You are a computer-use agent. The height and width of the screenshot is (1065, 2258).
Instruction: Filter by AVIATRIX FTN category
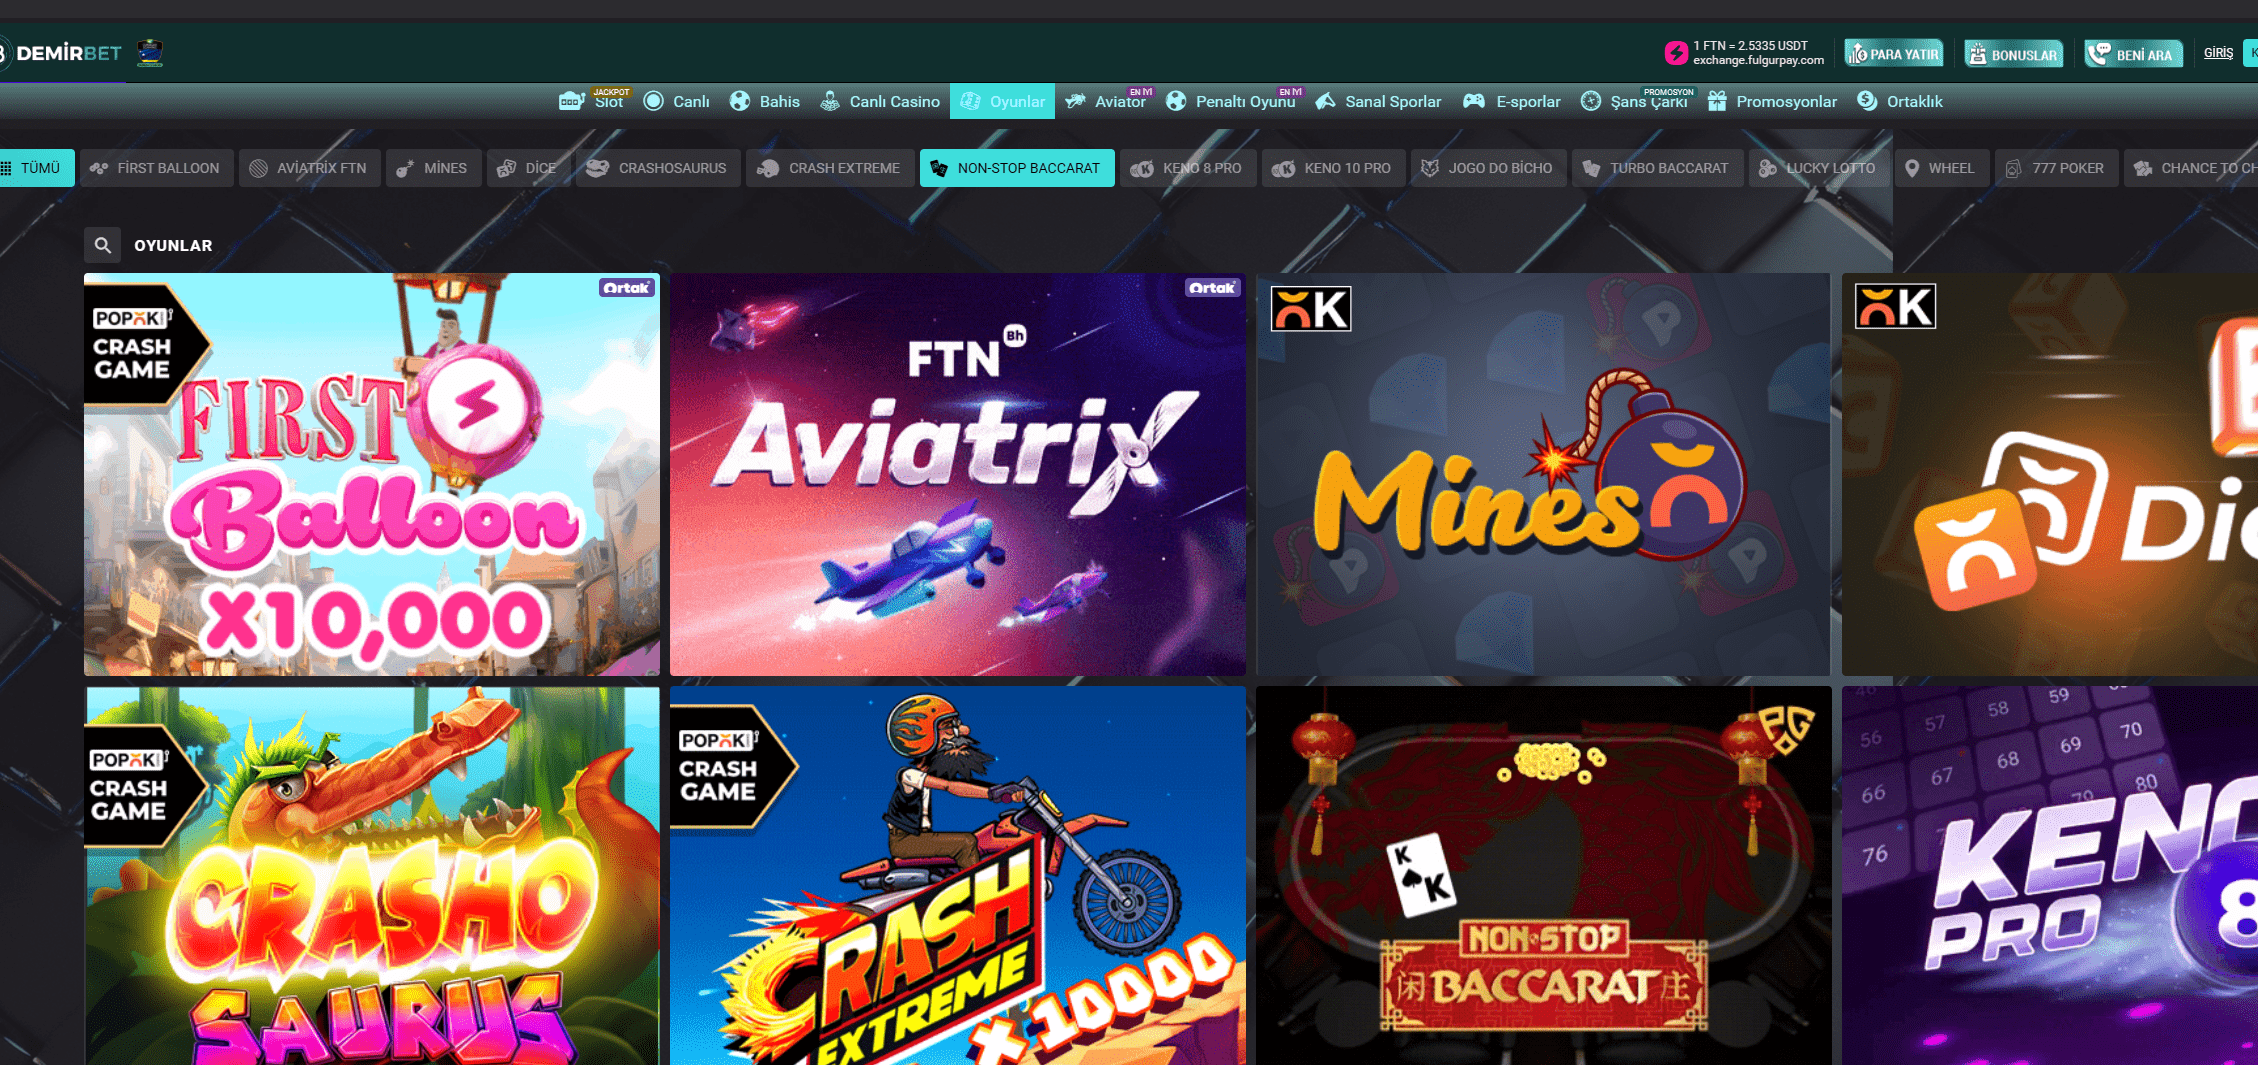point(309,168)
